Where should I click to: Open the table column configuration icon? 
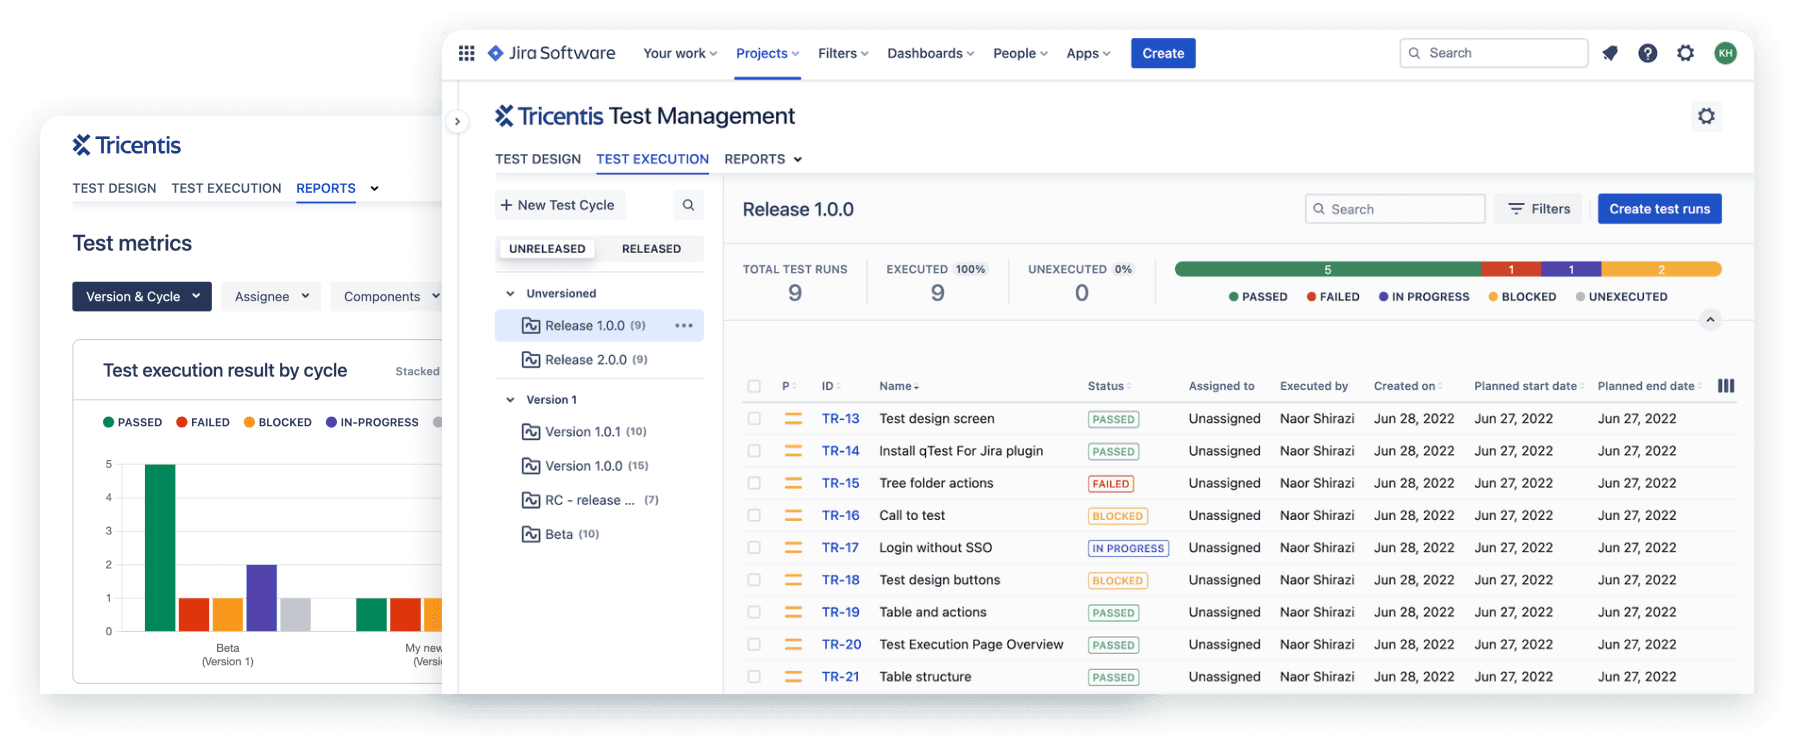coord(1725,386)
